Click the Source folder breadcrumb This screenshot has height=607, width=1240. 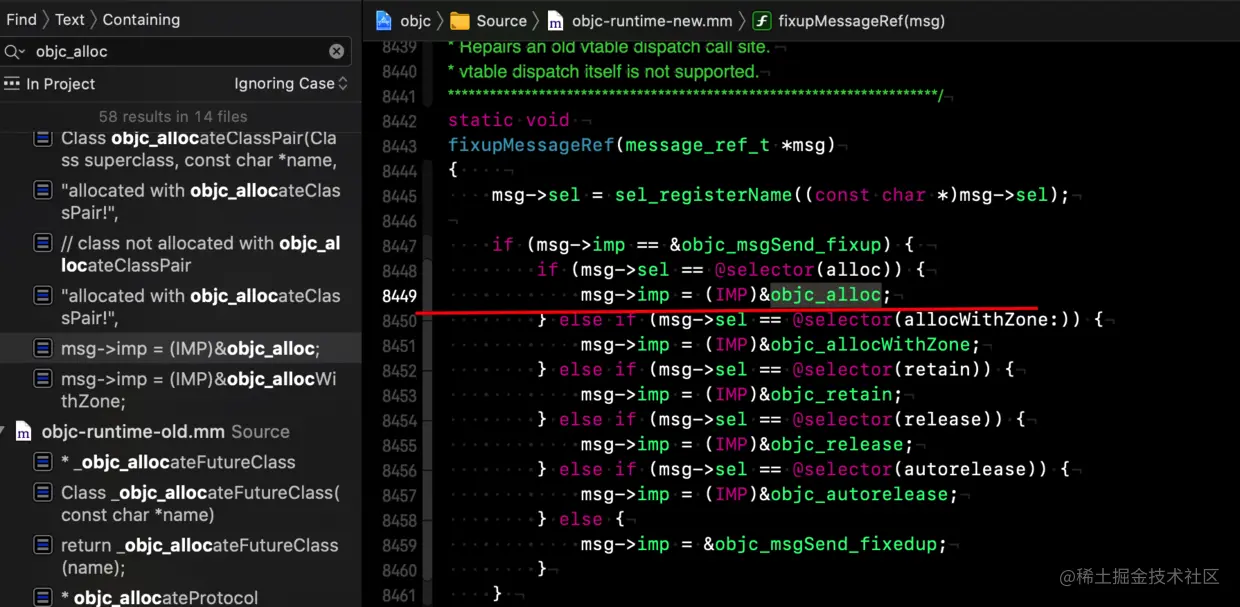click(501, 20)
